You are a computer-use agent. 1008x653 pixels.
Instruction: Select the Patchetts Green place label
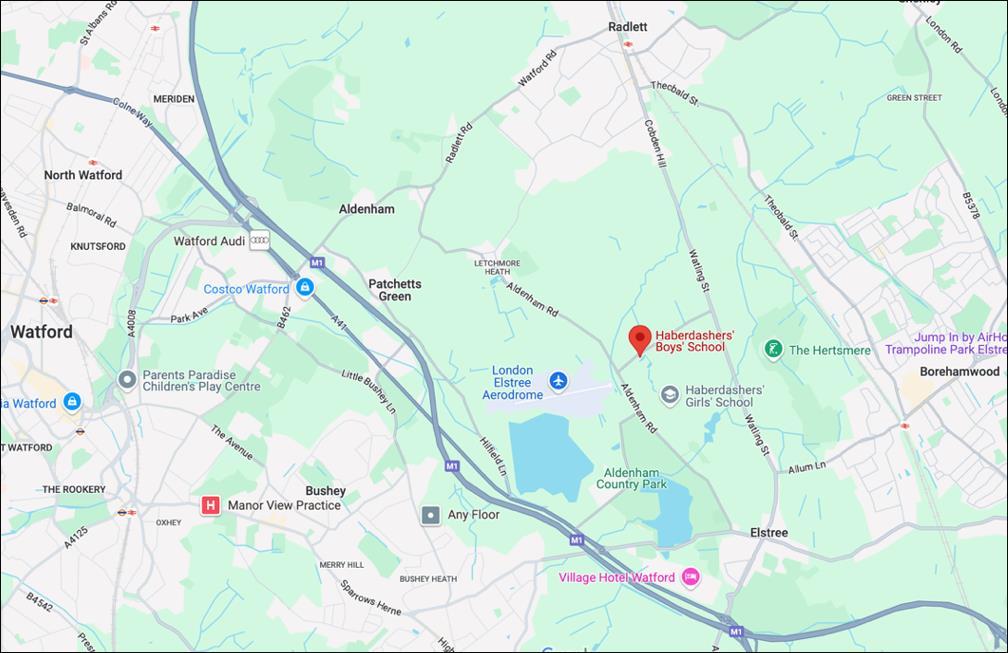tap(395, 290)
